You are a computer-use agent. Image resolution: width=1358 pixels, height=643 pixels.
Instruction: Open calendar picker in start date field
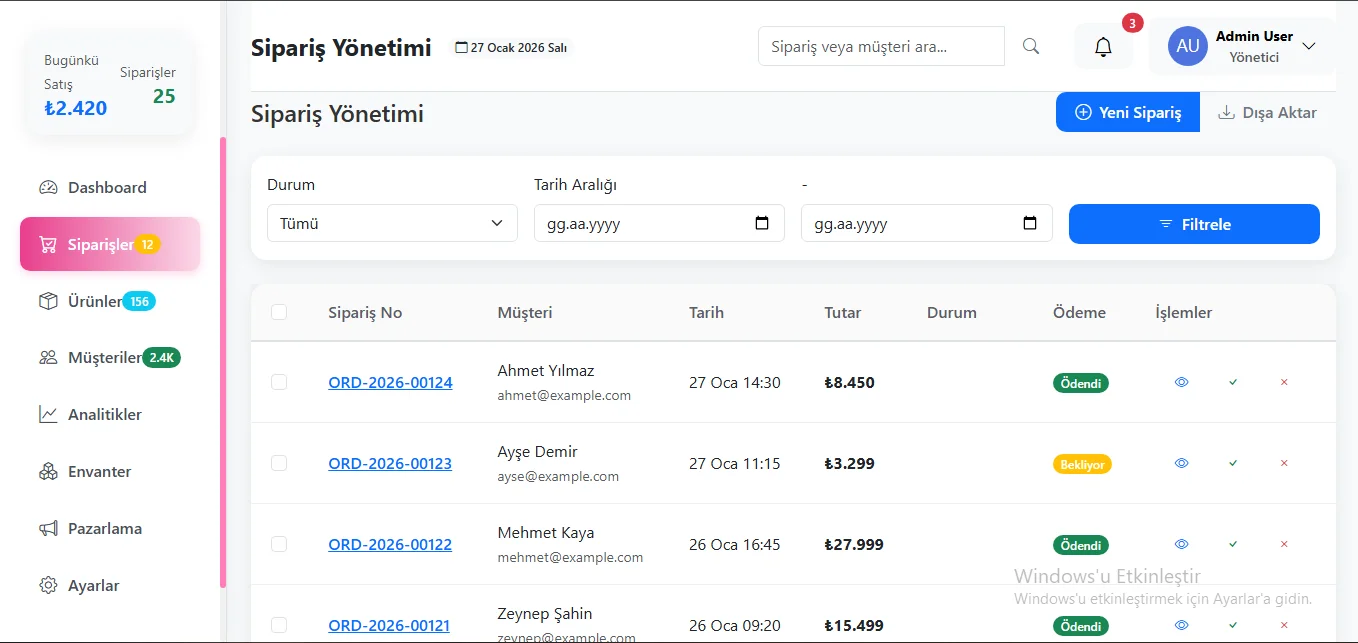(762, 223)
